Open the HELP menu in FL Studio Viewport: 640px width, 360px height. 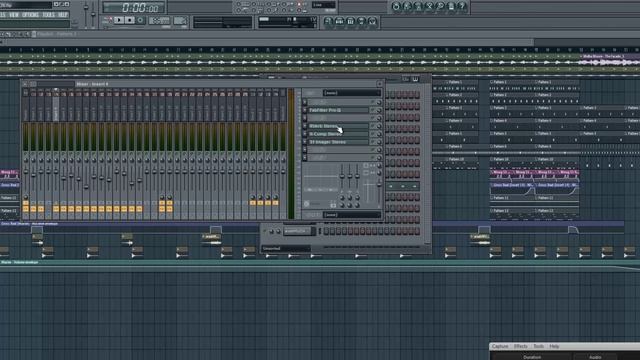(62, 15)
